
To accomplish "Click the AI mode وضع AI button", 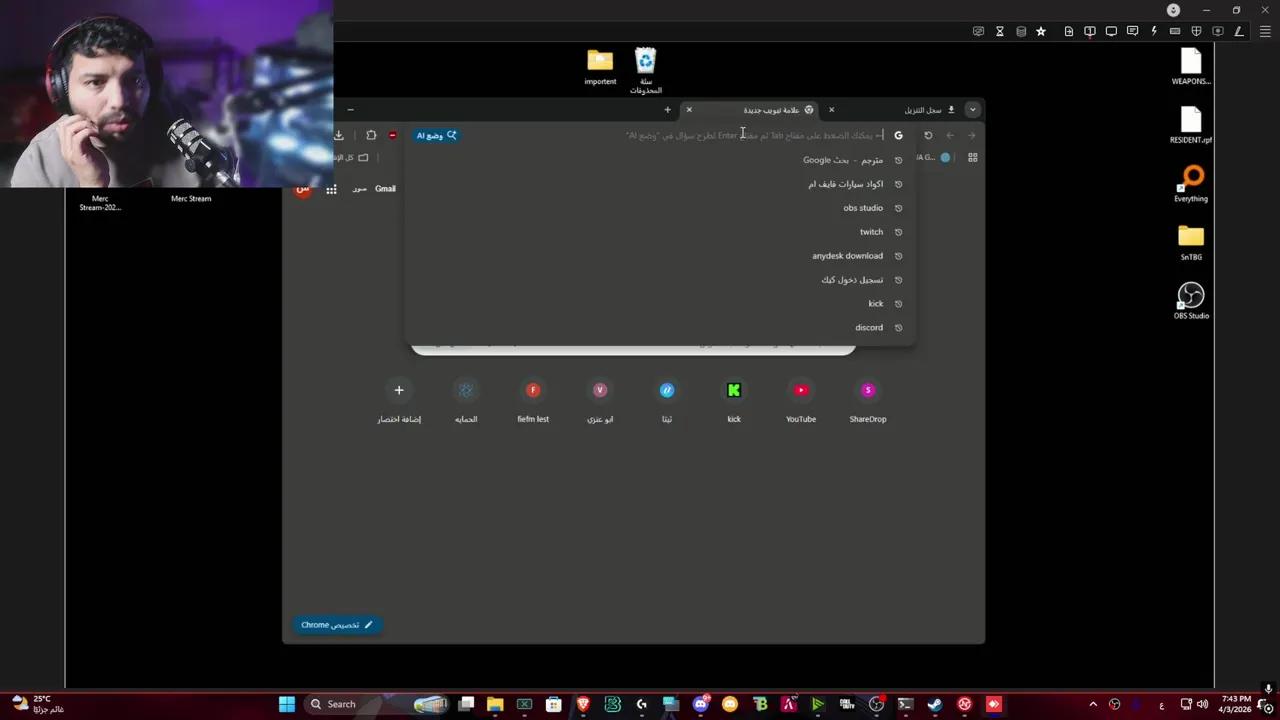I will 437,135.
